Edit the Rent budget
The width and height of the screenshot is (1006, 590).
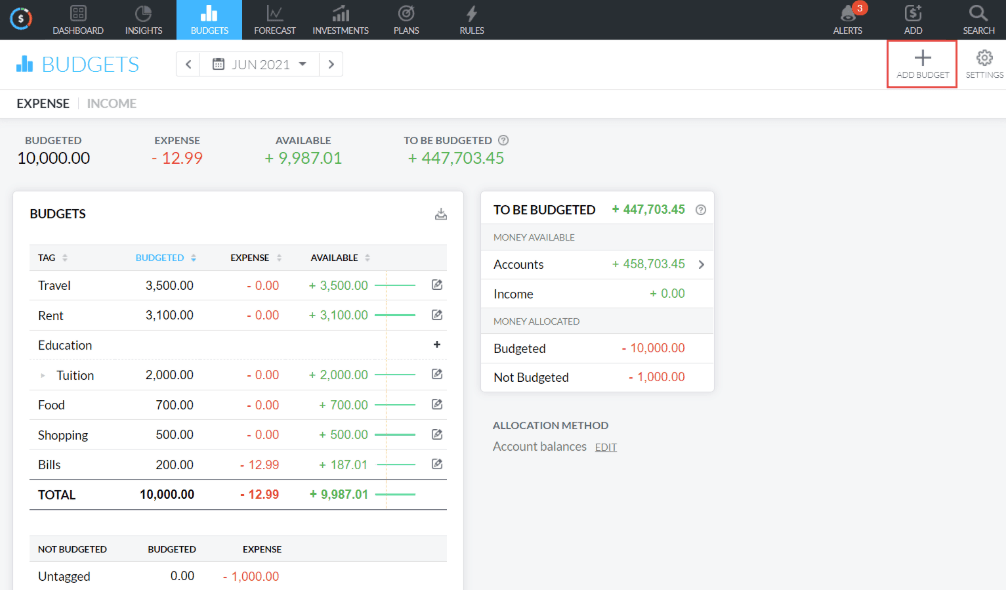pyautogui.click(x=437, y=315)
